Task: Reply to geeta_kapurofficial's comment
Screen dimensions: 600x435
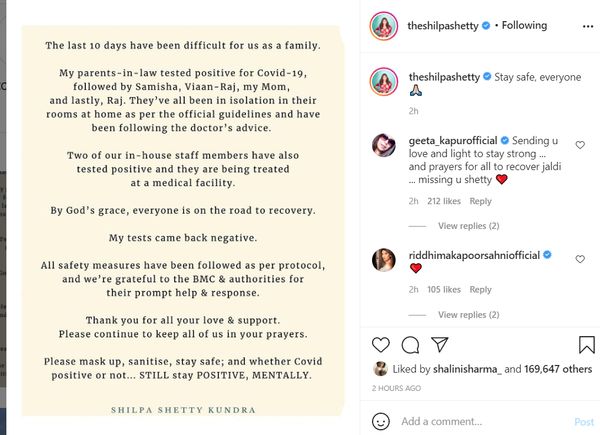Action: click(480, 201)
